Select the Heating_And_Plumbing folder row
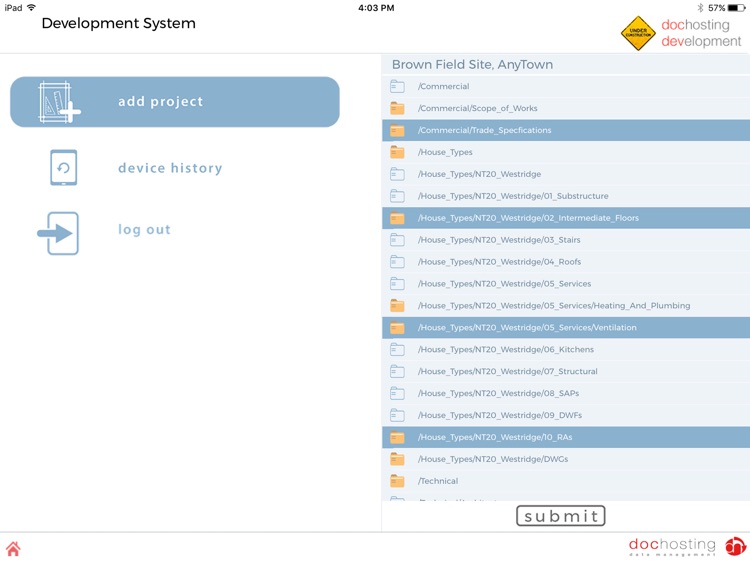The width and height of the screenshot is (750, 562). tap(566, 306)
